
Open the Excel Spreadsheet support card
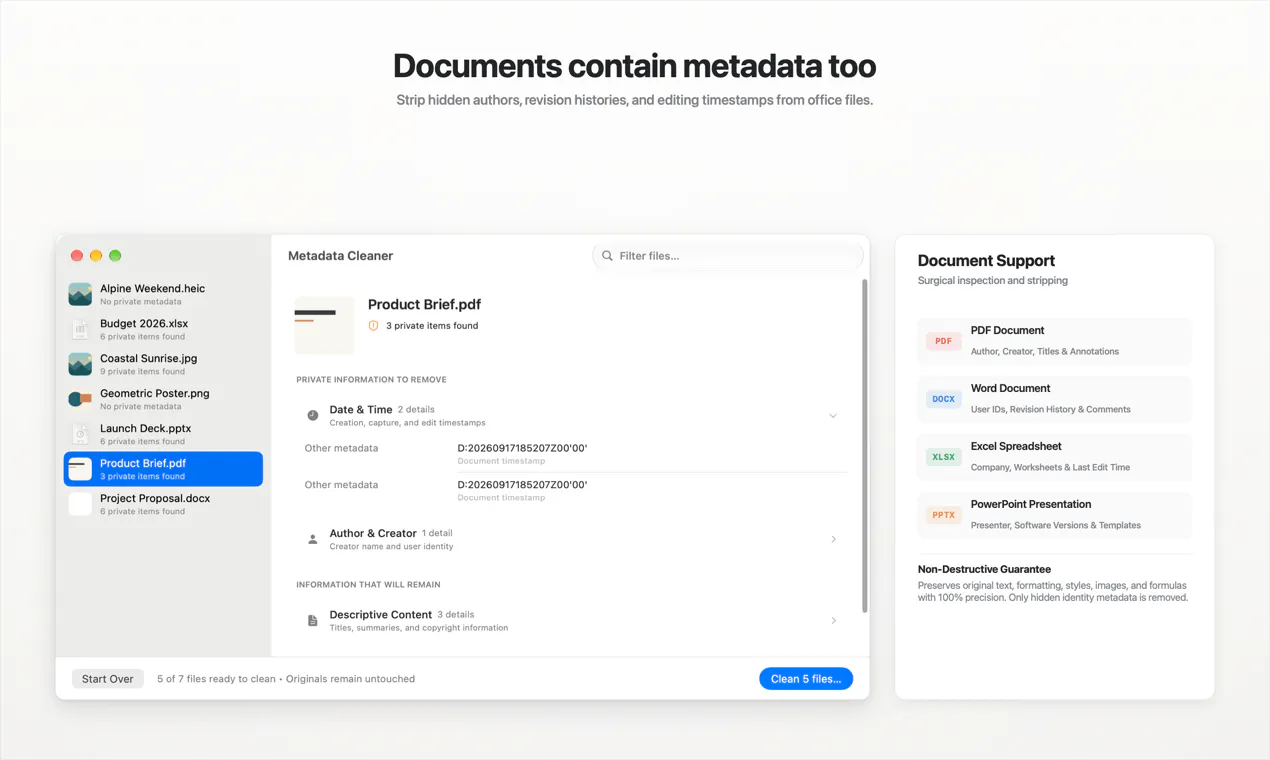coord(1055,457)
